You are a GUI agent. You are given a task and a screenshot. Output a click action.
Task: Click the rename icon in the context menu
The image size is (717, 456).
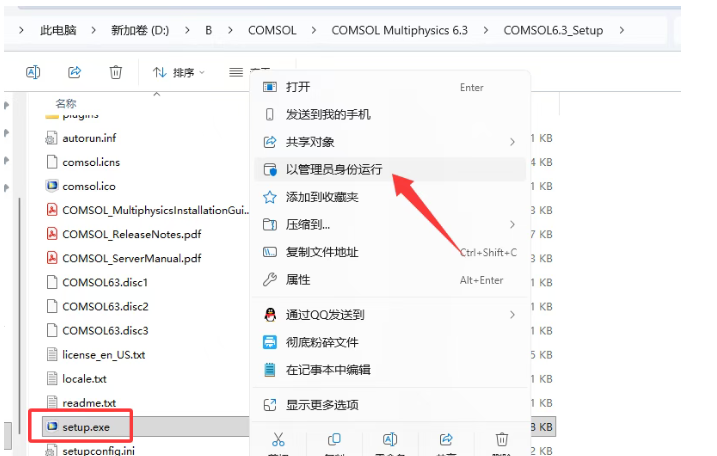tap(390, 440)
